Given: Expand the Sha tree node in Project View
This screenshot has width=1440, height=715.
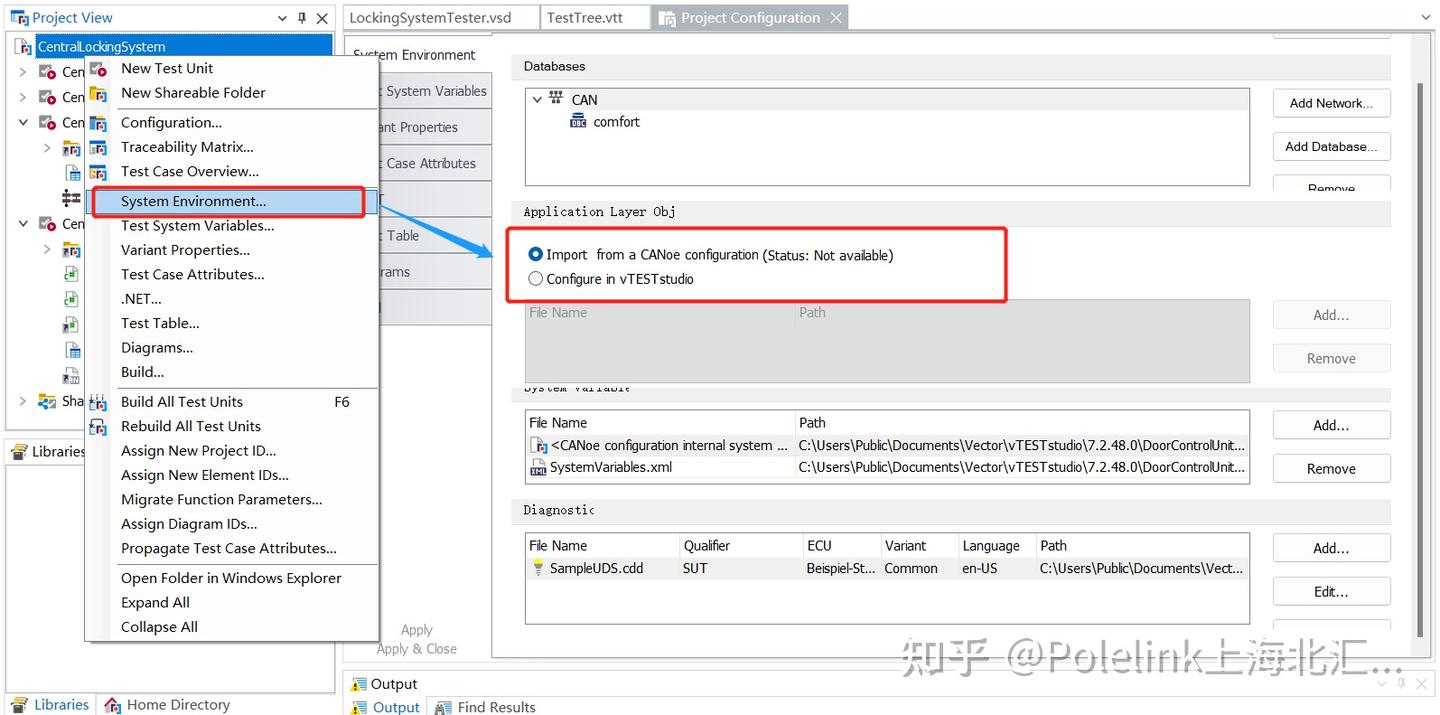Looking at the screenshot, I should (24, 401).
